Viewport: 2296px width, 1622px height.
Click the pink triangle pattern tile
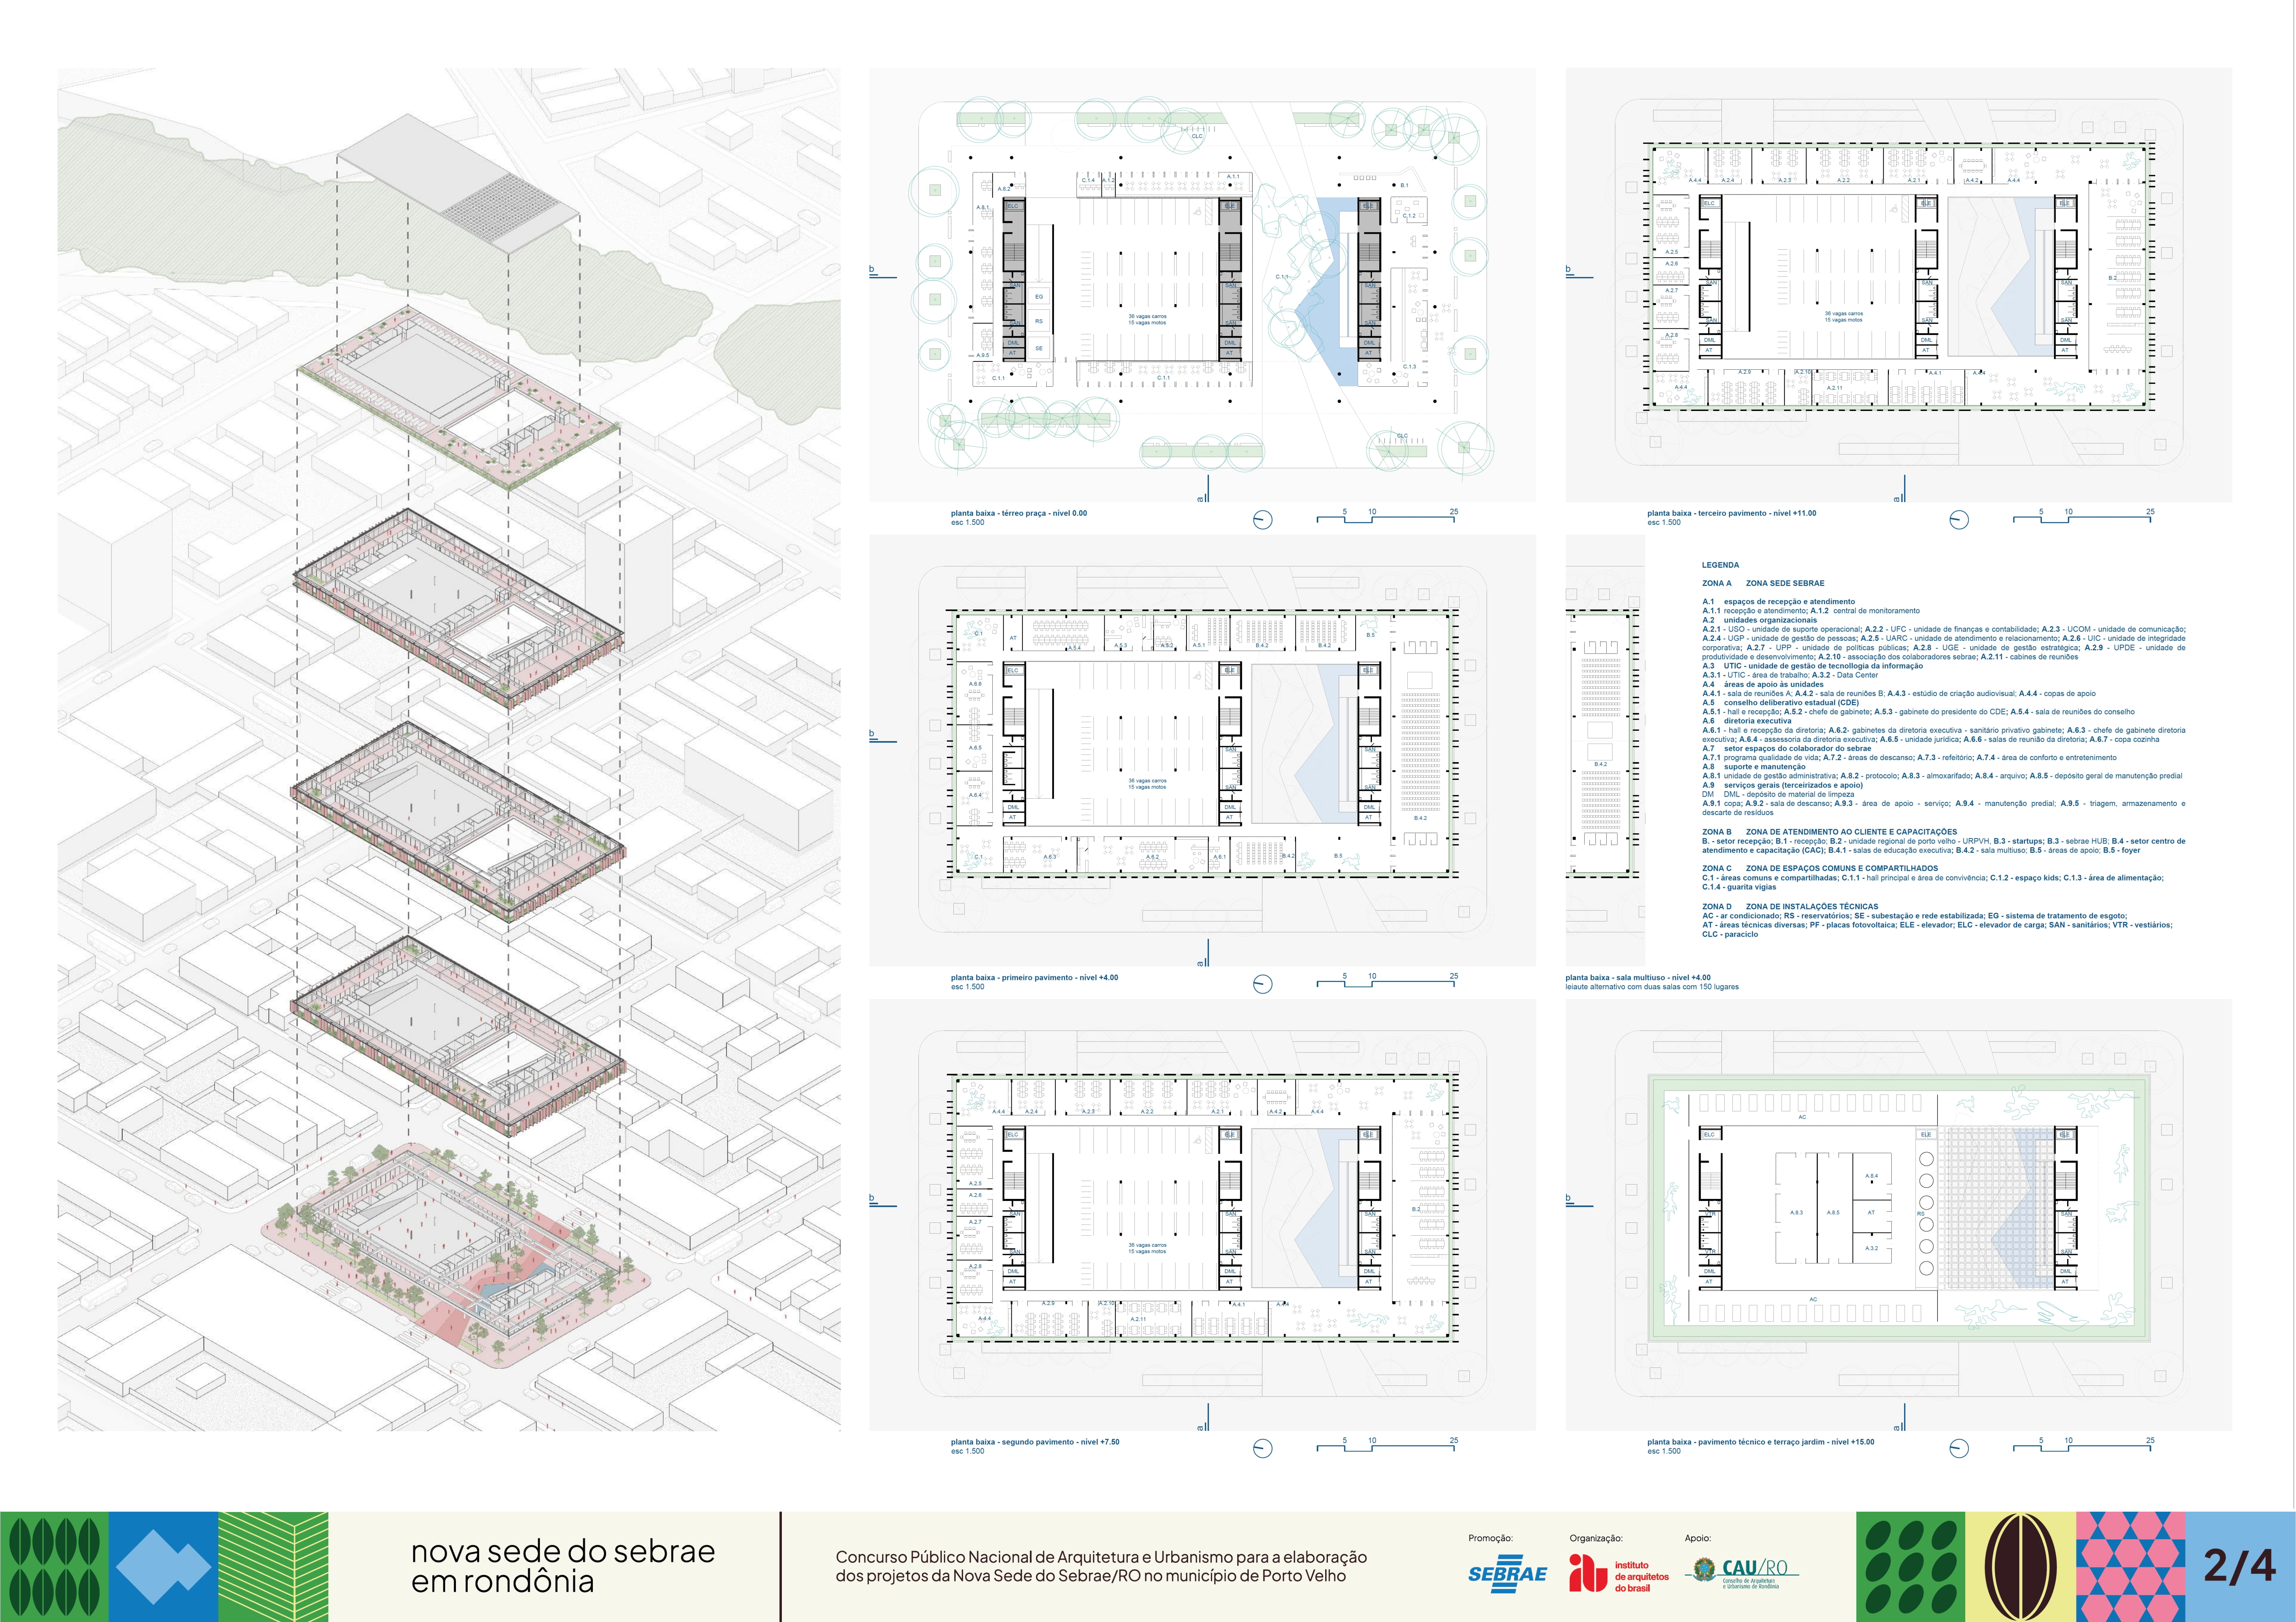pyautogui.click(x=2130, y=1567)
